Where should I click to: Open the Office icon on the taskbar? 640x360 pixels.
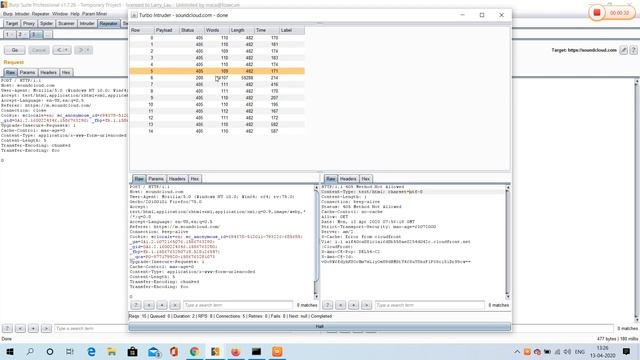(174, 351)
